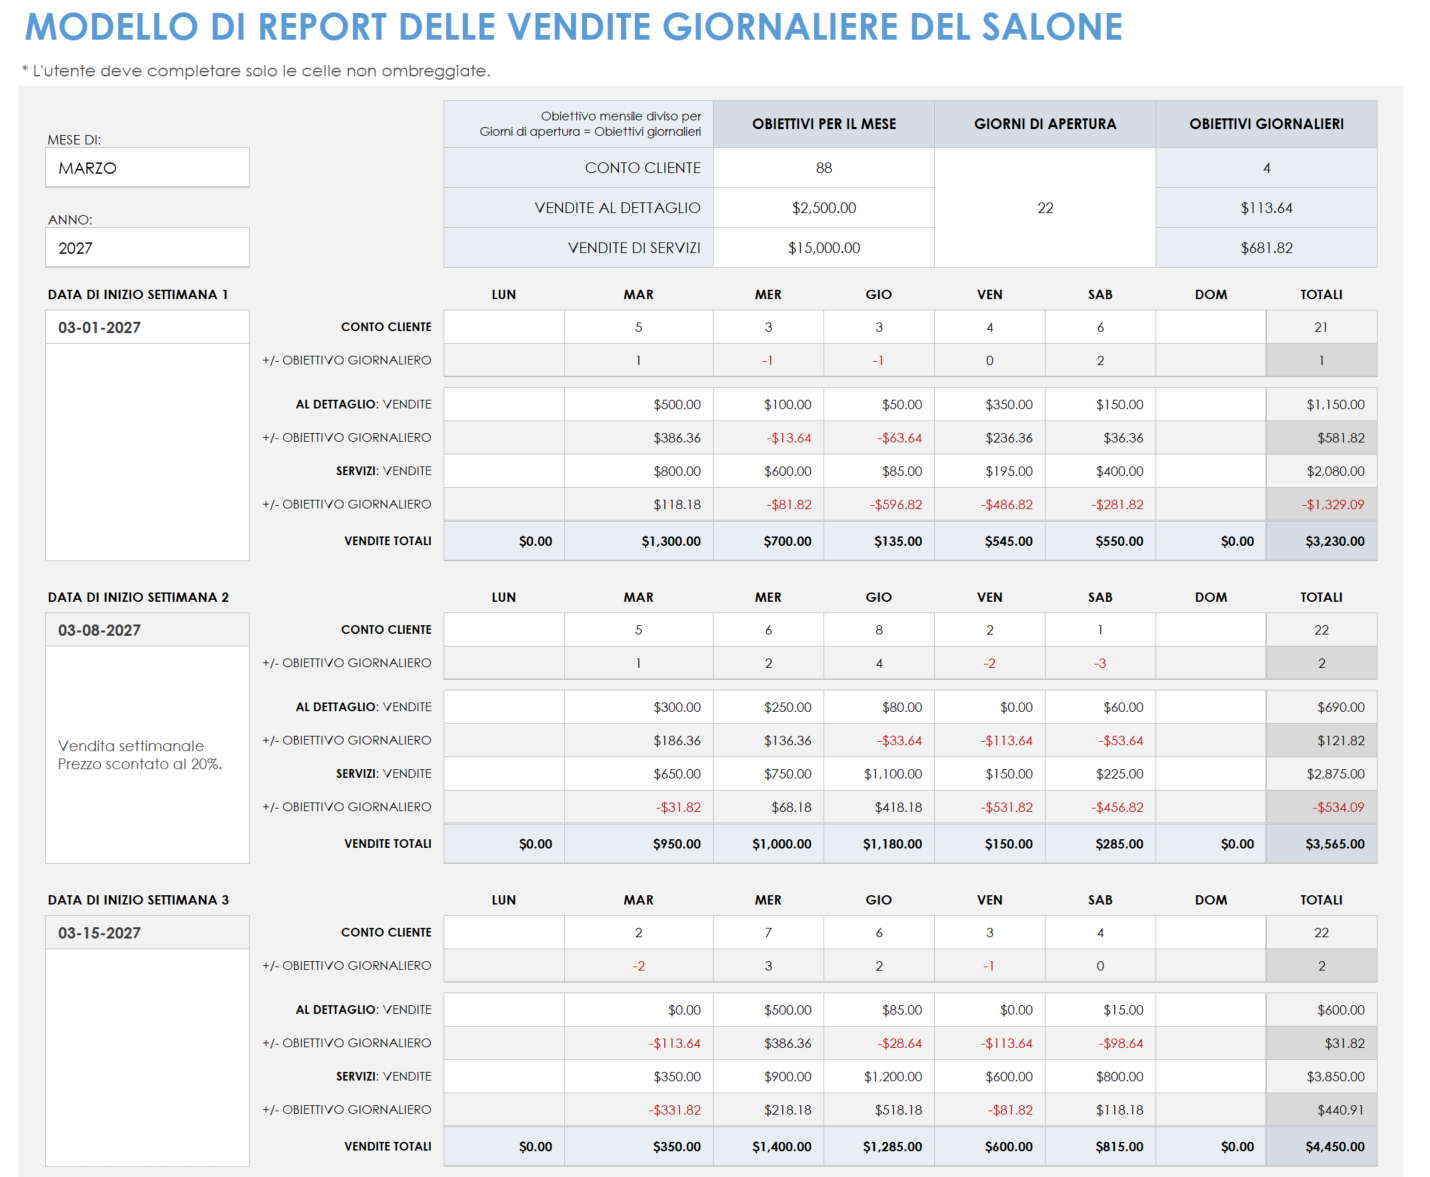Screen dimensions: 1430x1177
Task: Click the OBIETTIVI GIORNALIERI header
Action: click(x=1266, y=124)
